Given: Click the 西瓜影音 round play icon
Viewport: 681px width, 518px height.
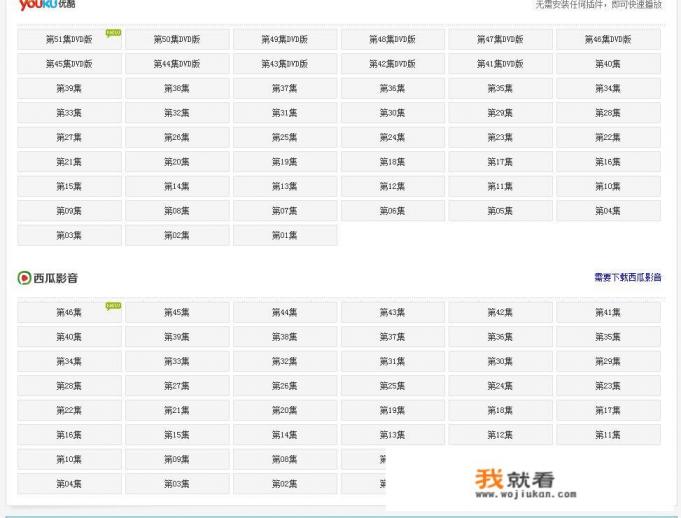Looking at the screenshot, I should coord(24,278).
